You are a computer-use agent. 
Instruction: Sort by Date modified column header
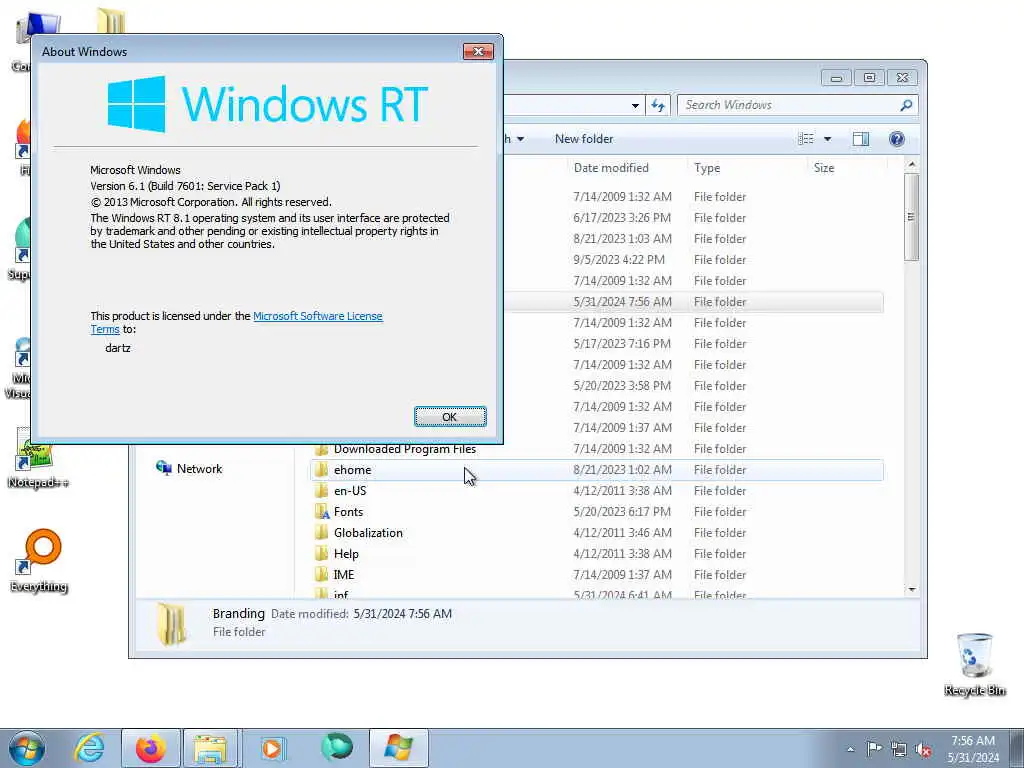(x=611, y=168)
